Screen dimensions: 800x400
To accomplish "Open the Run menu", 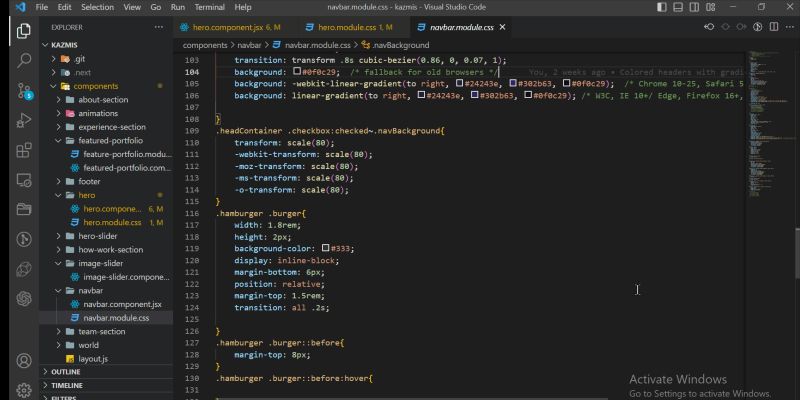I will pos(178,7).
